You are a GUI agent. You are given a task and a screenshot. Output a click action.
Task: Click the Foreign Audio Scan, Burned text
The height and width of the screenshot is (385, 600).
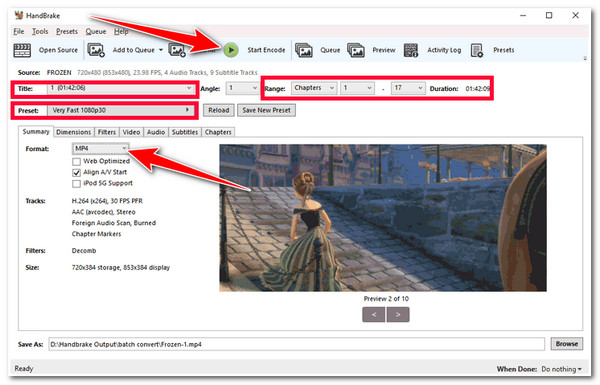114,223
